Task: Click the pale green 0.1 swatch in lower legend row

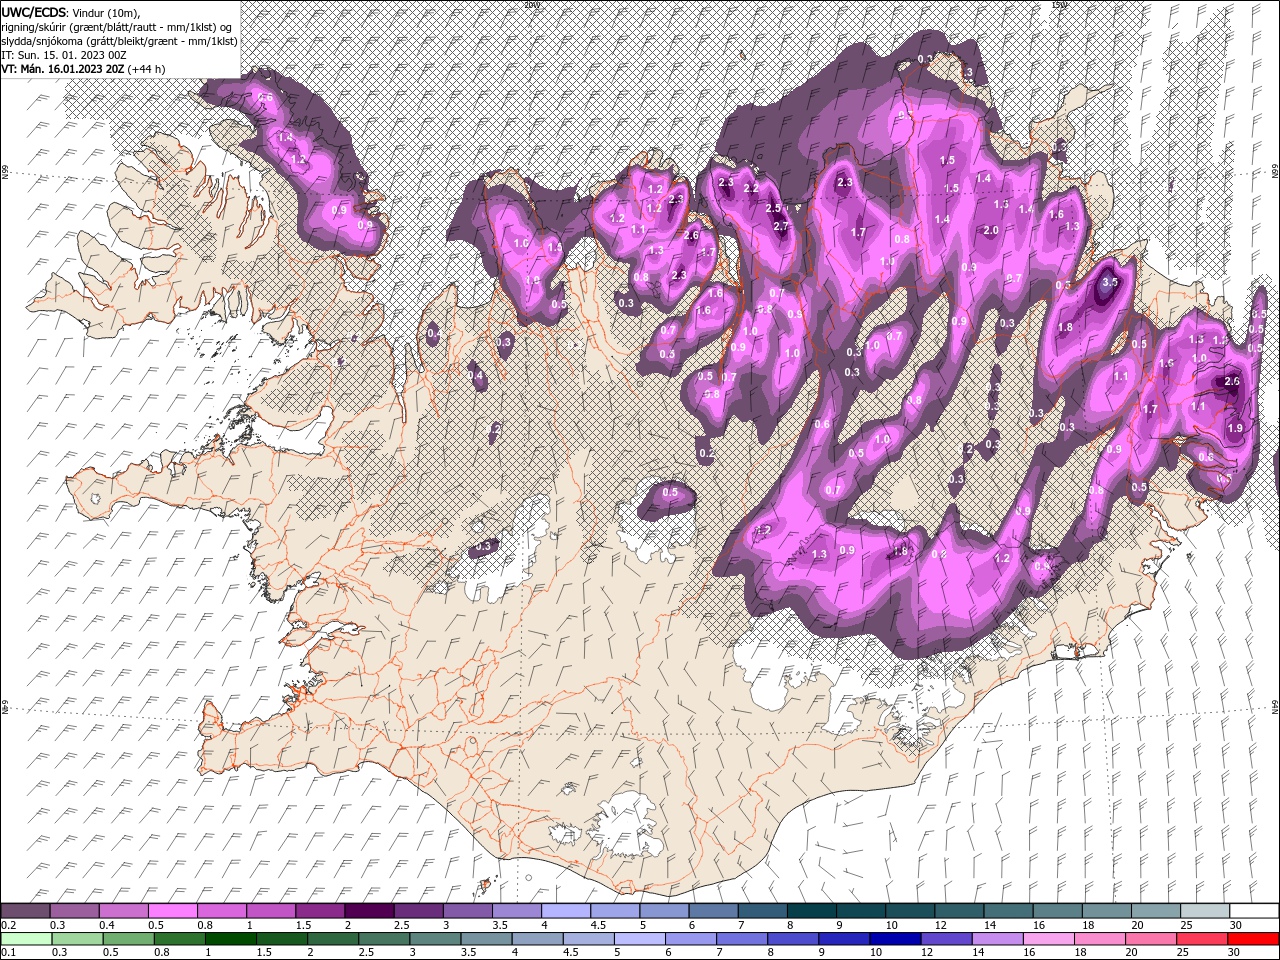Action: [x=25, y=939]
